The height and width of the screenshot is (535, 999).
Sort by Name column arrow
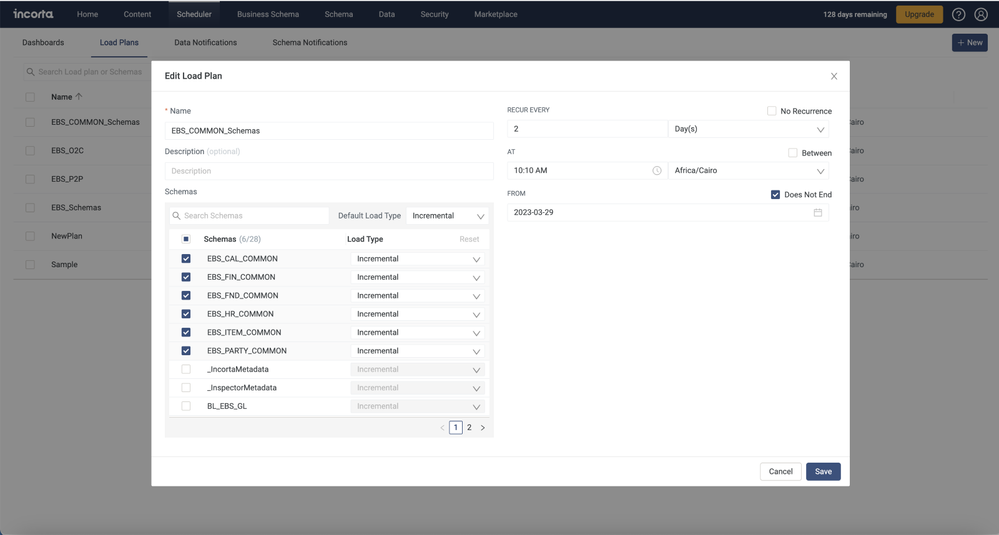(x=79, y=97)
